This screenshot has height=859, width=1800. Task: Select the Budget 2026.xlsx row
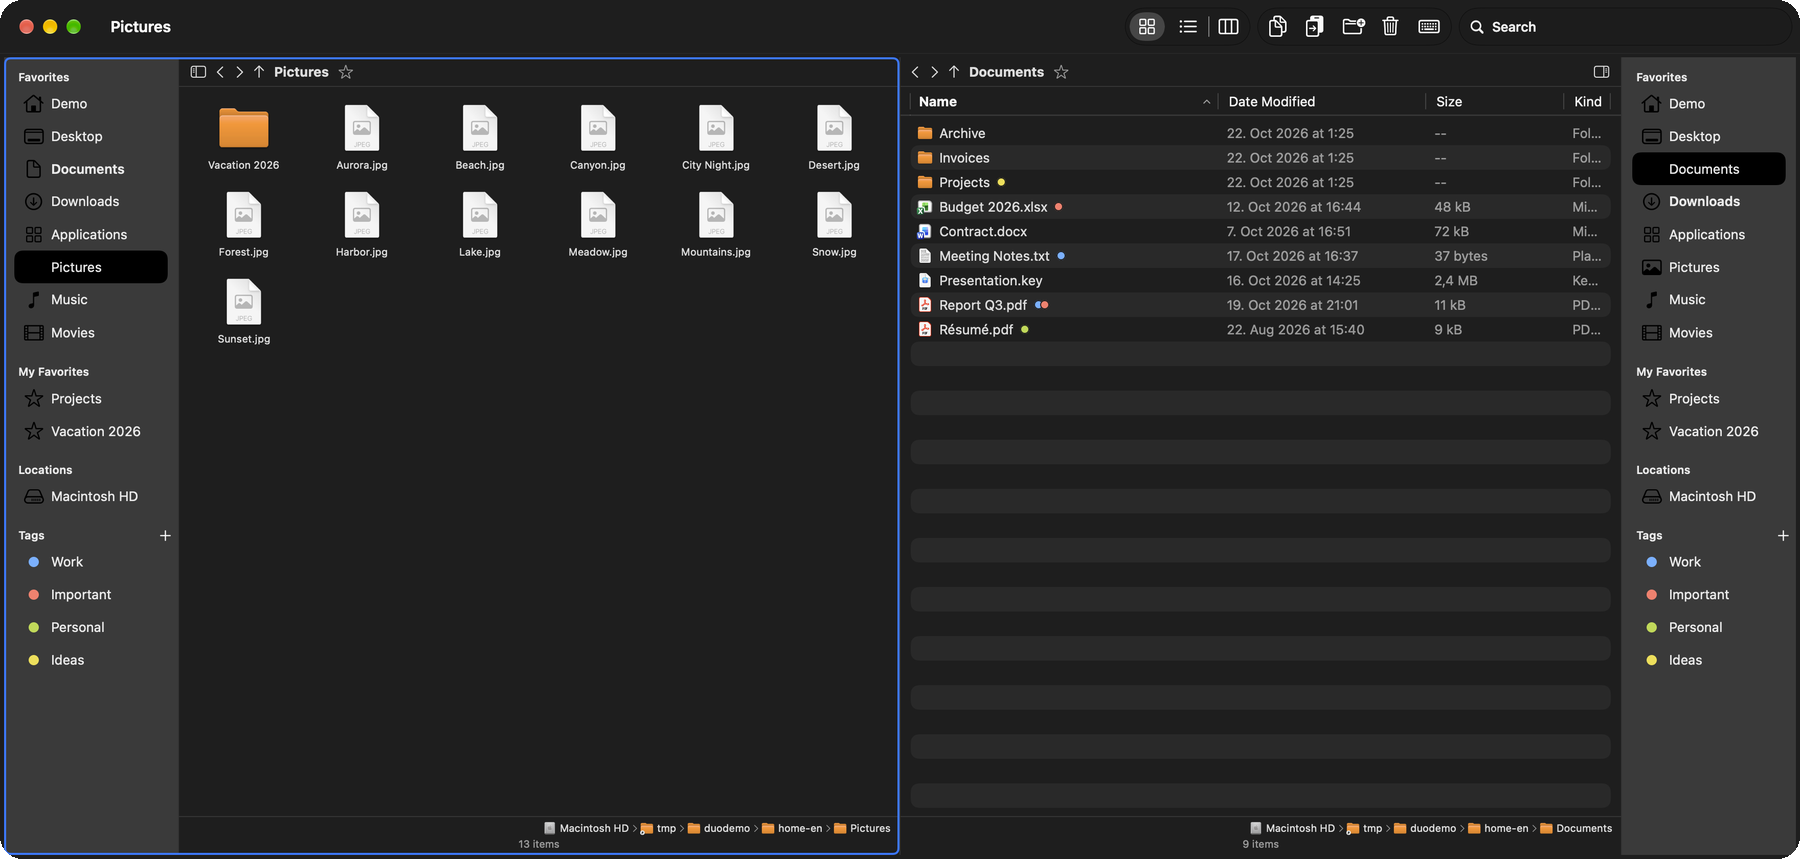[x=1260, y=207]
